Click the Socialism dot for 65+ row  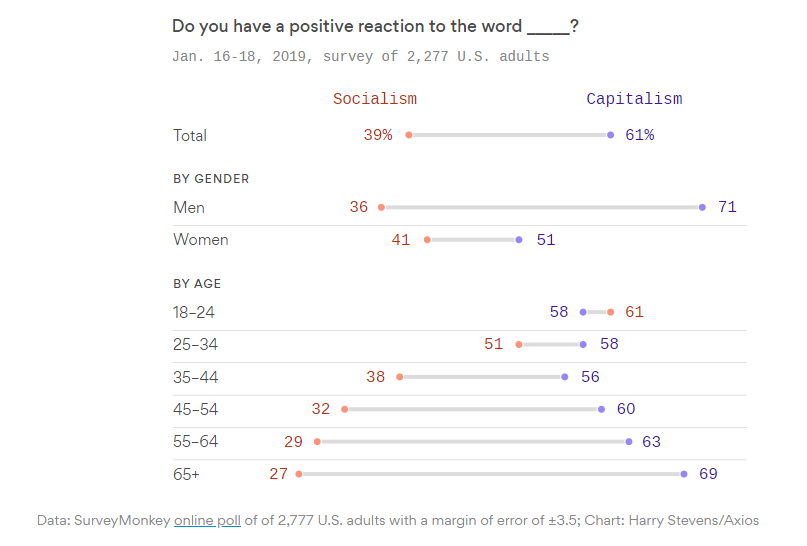[299, 474]
